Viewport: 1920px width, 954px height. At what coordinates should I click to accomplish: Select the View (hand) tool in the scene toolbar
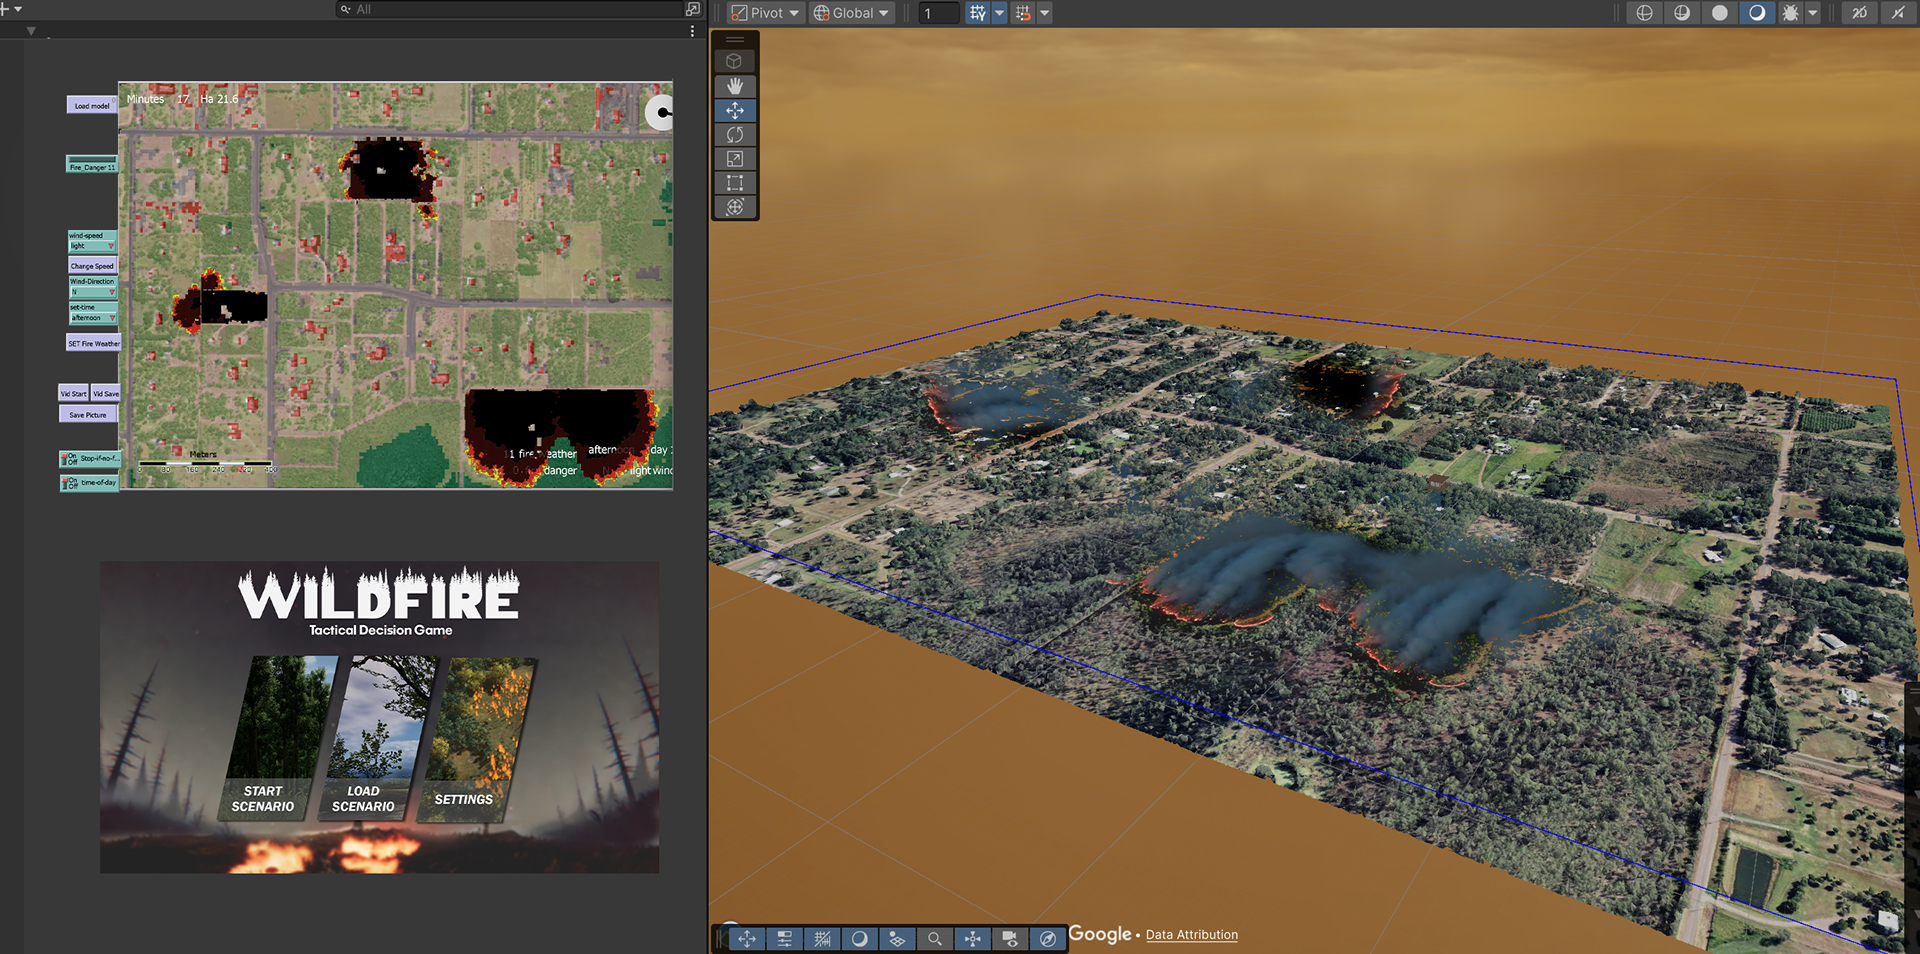735,86
